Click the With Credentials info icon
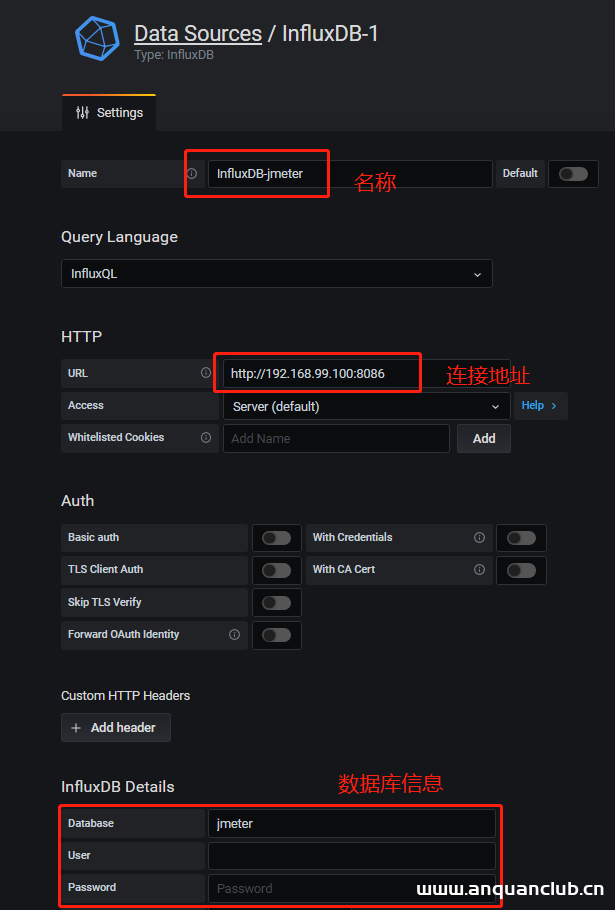 point(479,537)
